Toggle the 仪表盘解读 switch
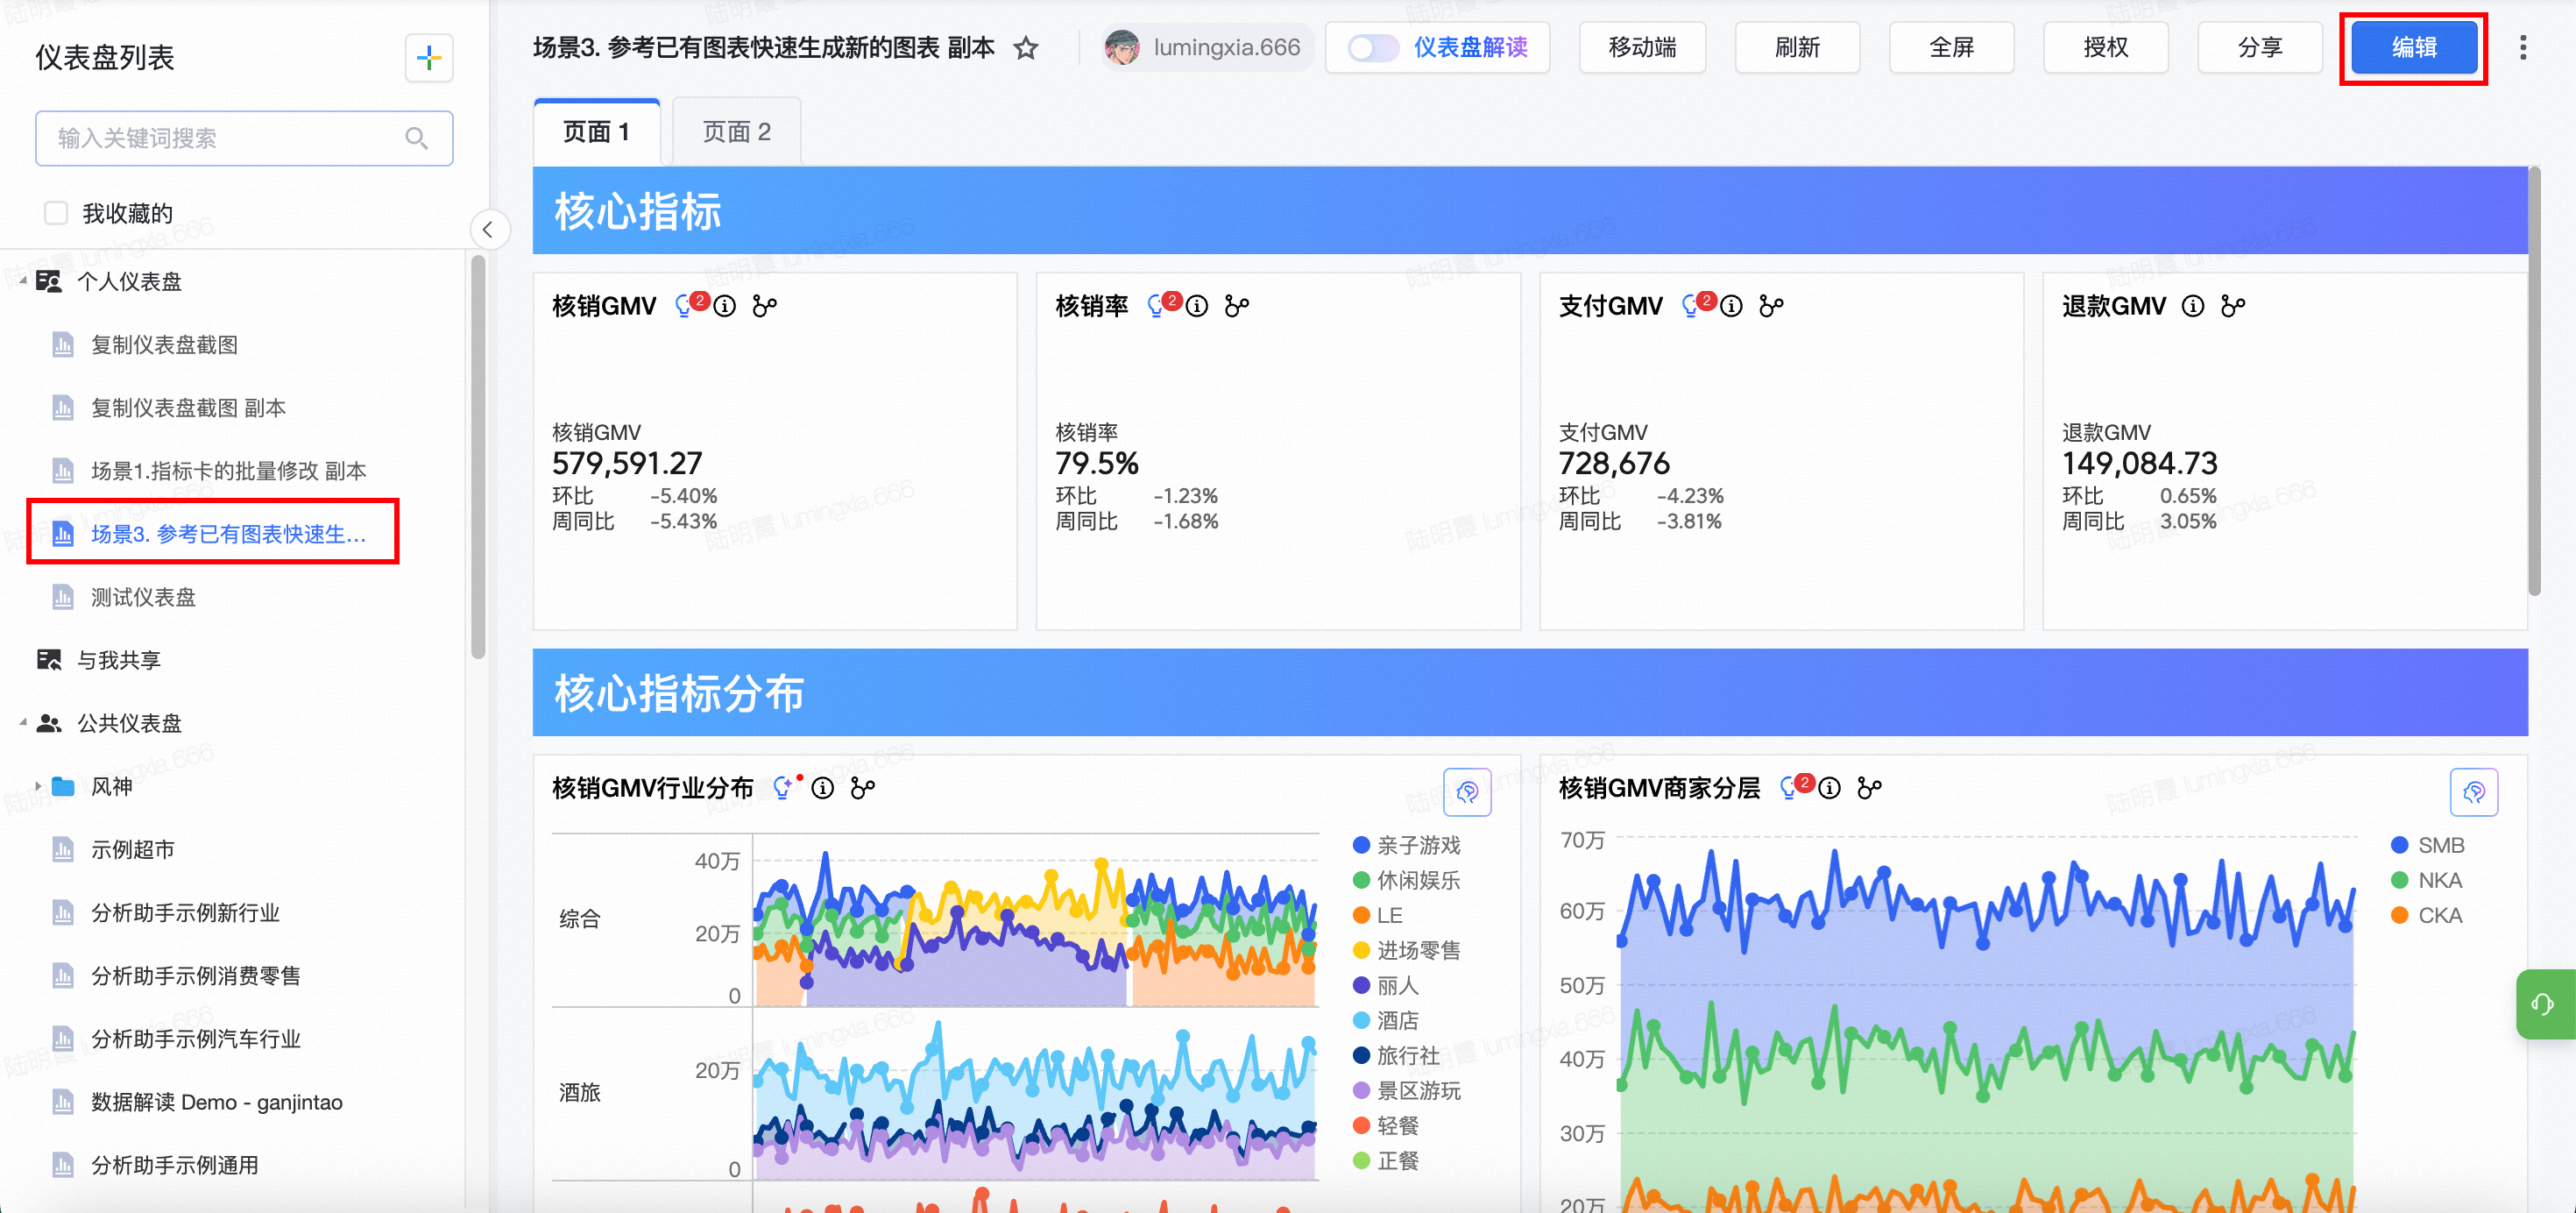Image resolution: width=2576 pixels, height=1213 pixels. point(1371,48)
